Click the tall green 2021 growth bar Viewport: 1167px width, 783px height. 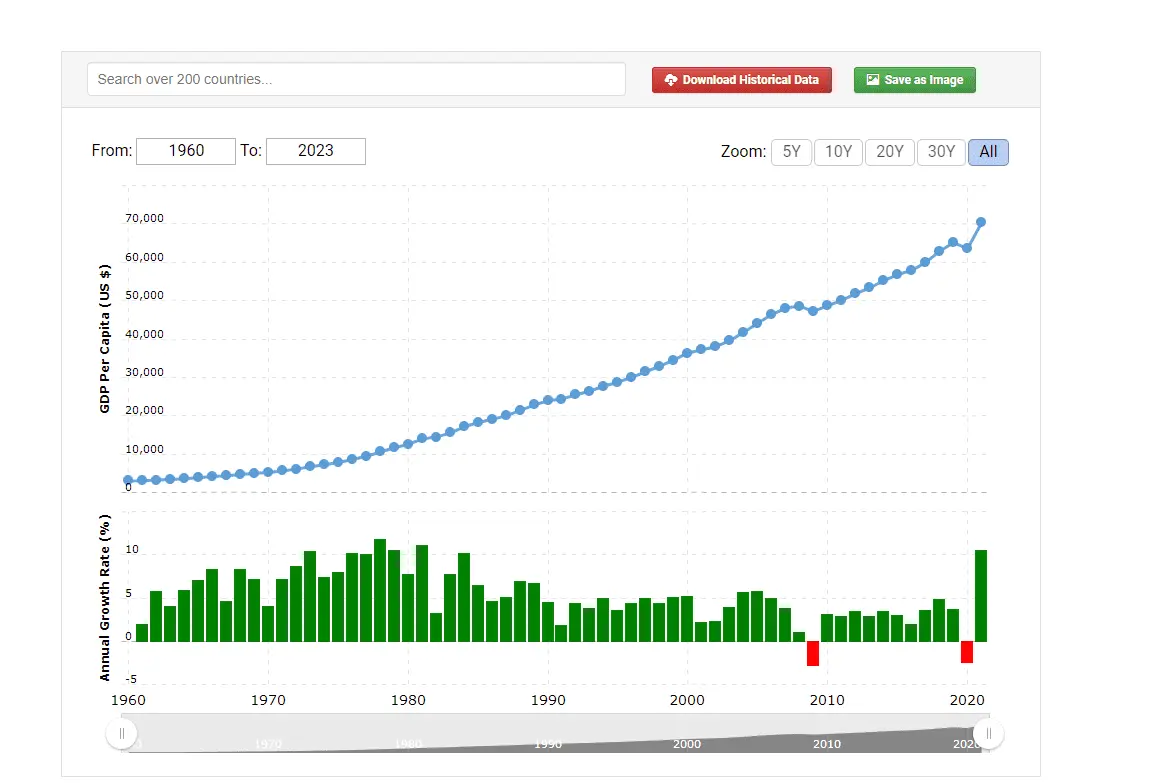point(981,596)
